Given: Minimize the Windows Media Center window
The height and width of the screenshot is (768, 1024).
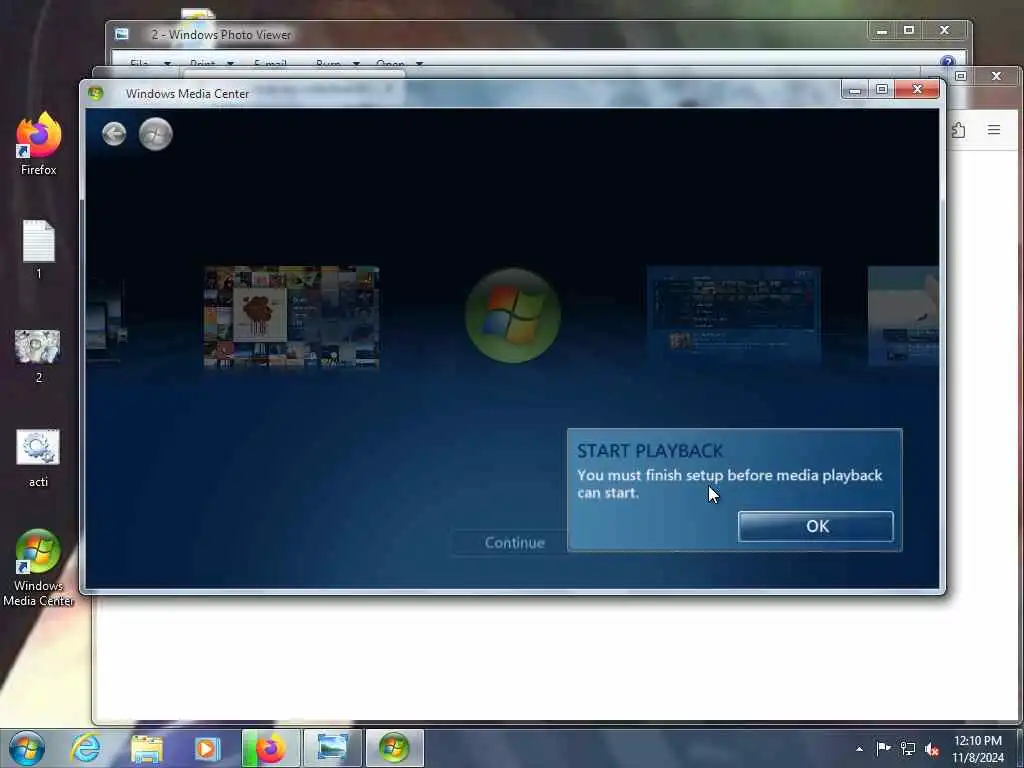Looking at the screenshot, I should [855, 89].
